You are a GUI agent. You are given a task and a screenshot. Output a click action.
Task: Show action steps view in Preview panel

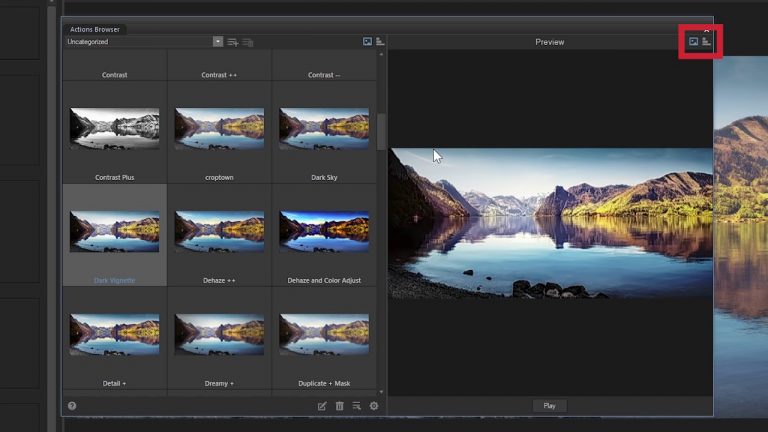pos(706,42)
